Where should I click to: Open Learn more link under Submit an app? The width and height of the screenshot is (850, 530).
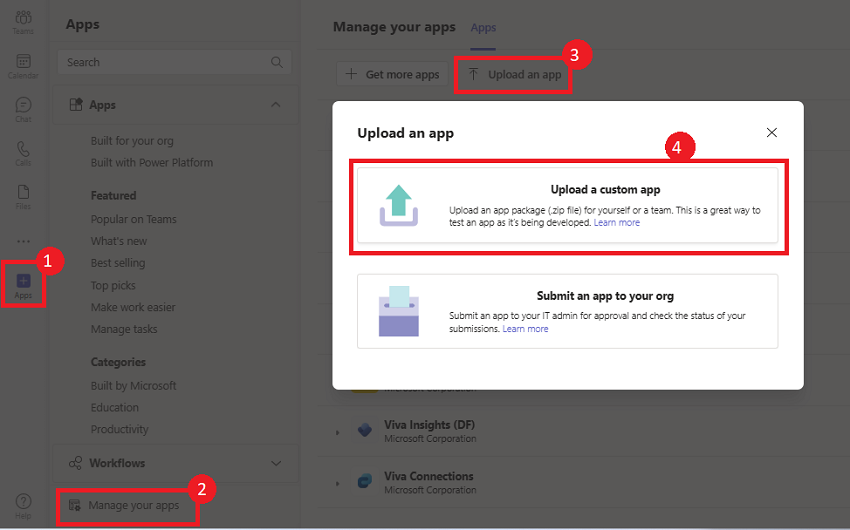coord(525,329)
